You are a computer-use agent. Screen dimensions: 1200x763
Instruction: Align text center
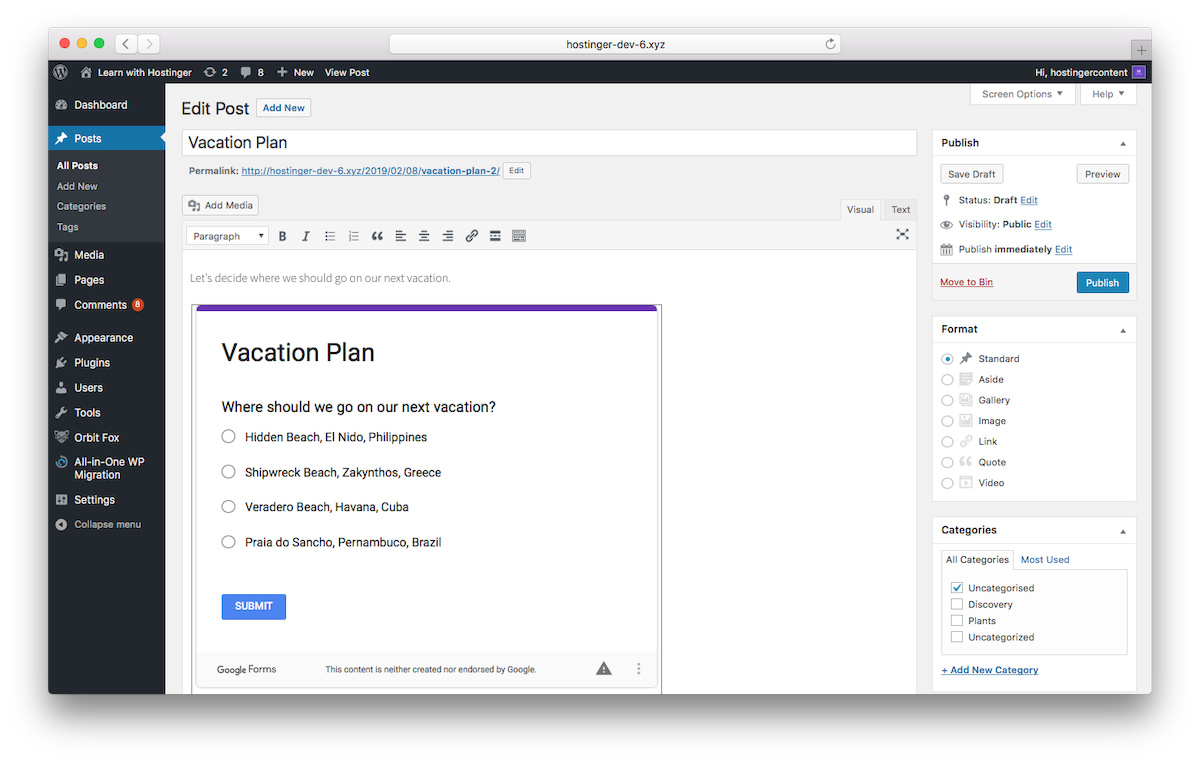point(424,236)
